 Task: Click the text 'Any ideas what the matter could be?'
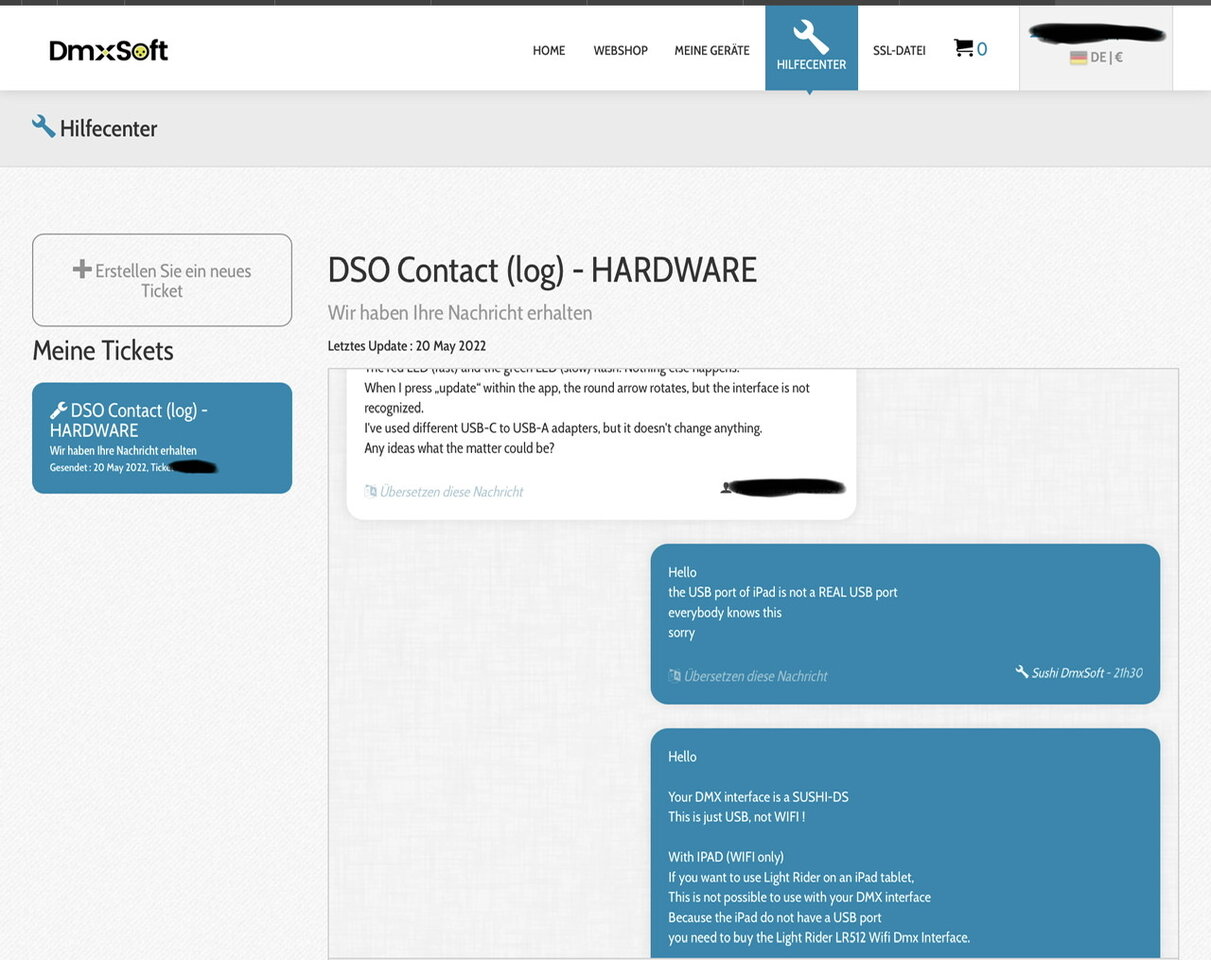click(459, 448)
